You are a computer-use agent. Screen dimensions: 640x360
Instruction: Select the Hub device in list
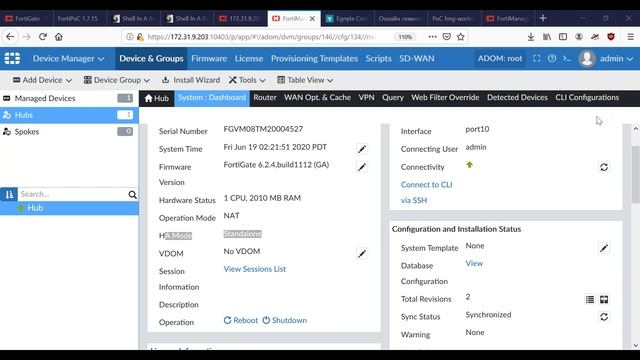coord(69,208)
